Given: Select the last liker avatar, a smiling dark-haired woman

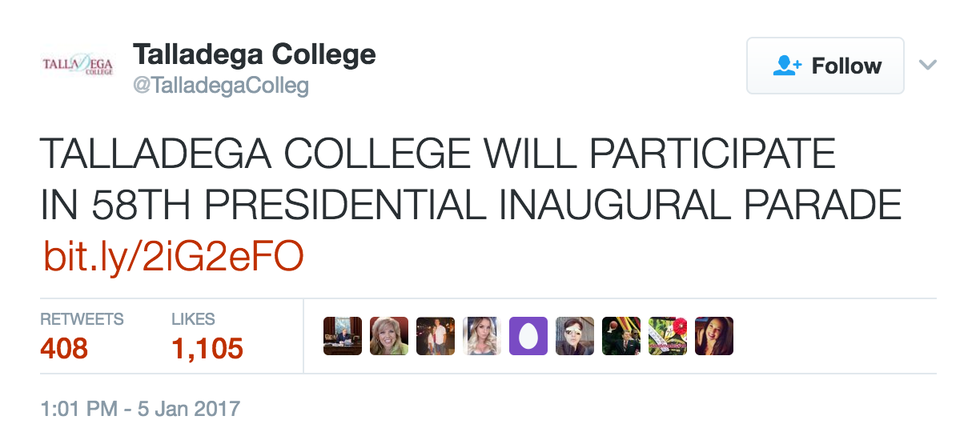Looking at the screenshot, I should pyautogui.click(x=714, y=336).
